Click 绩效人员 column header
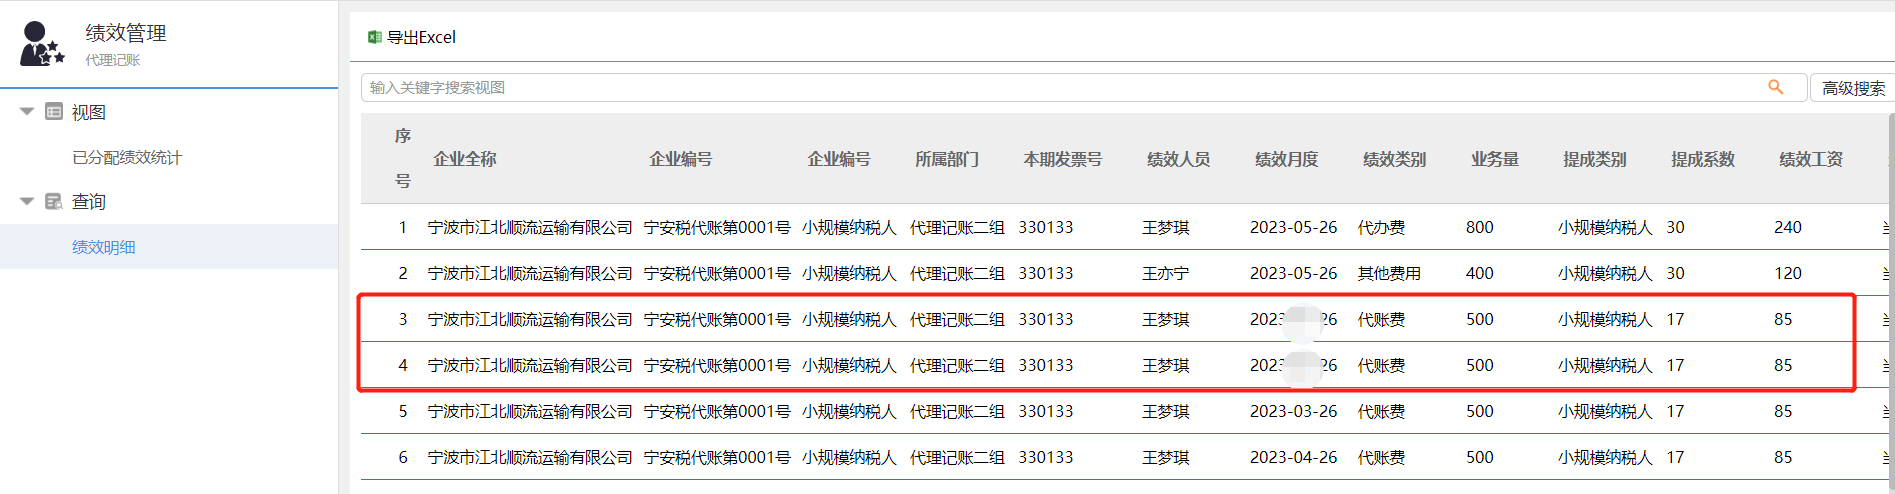The image size is (1895, 494). pyautogui.click(x=1179, y=159)
